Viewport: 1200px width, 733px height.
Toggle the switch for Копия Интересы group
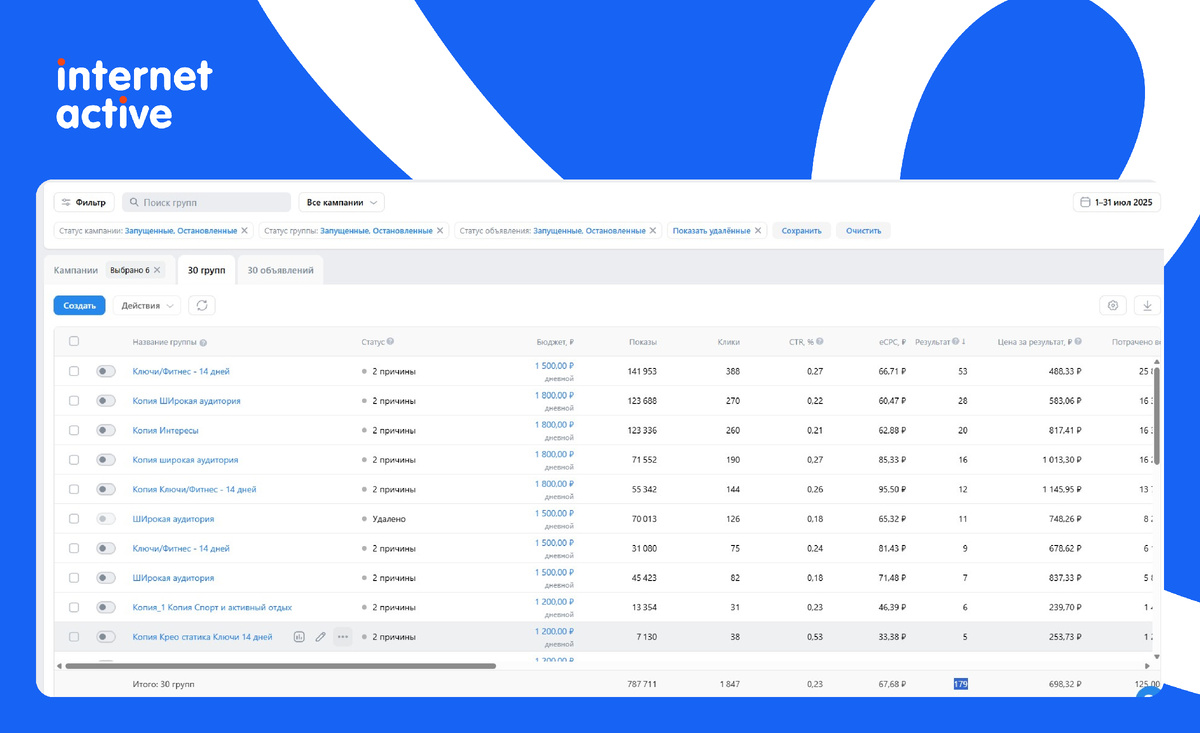click(x=106, y=431)
